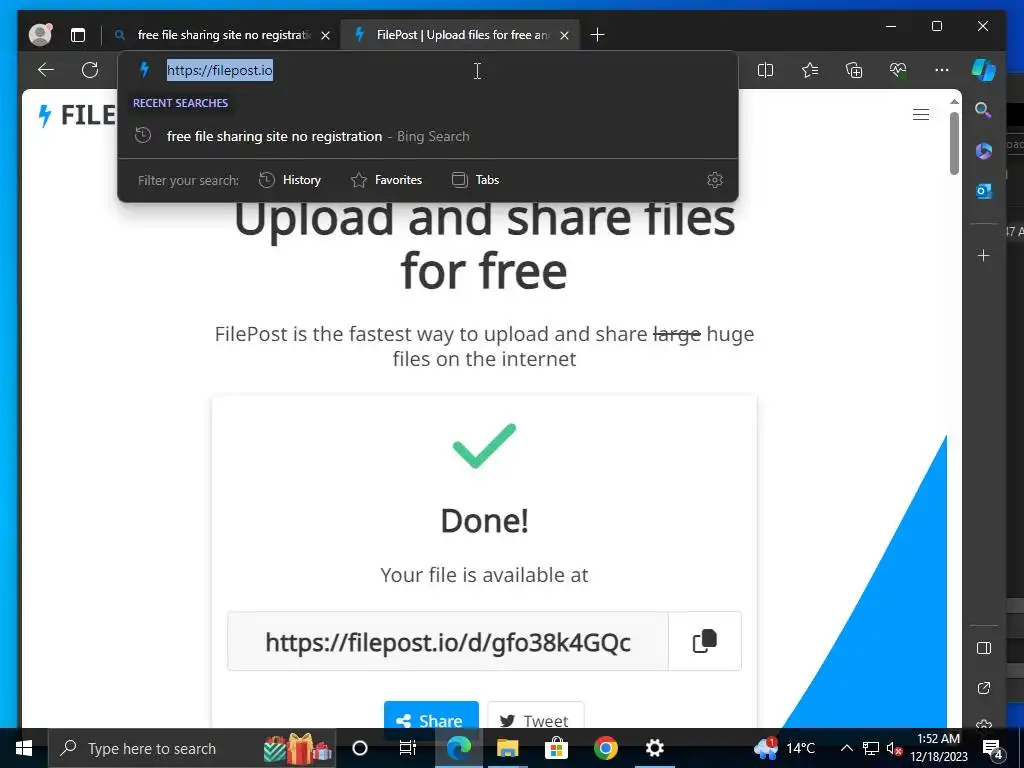The height and width of the screenshot is (768, 1024).
Task: Filter search by Favorites
Action: pyautogui.click(x=387, y=180)
